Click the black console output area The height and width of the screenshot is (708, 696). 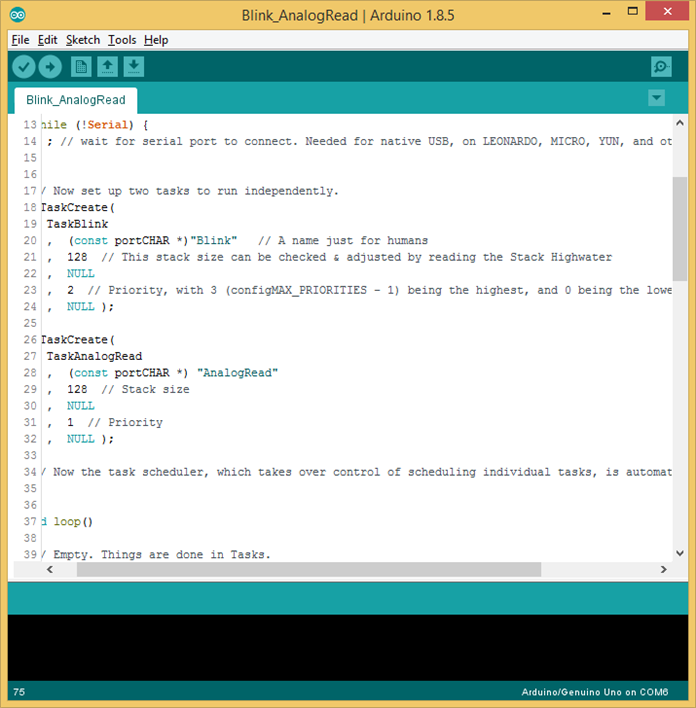pos(348,647)
